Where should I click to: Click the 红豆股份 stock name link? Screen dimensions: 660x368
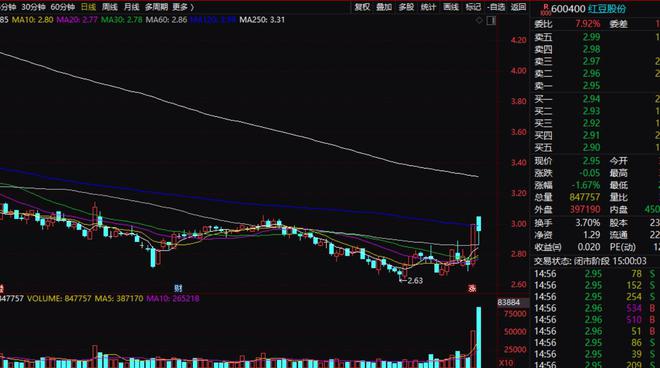pos(607,9)
